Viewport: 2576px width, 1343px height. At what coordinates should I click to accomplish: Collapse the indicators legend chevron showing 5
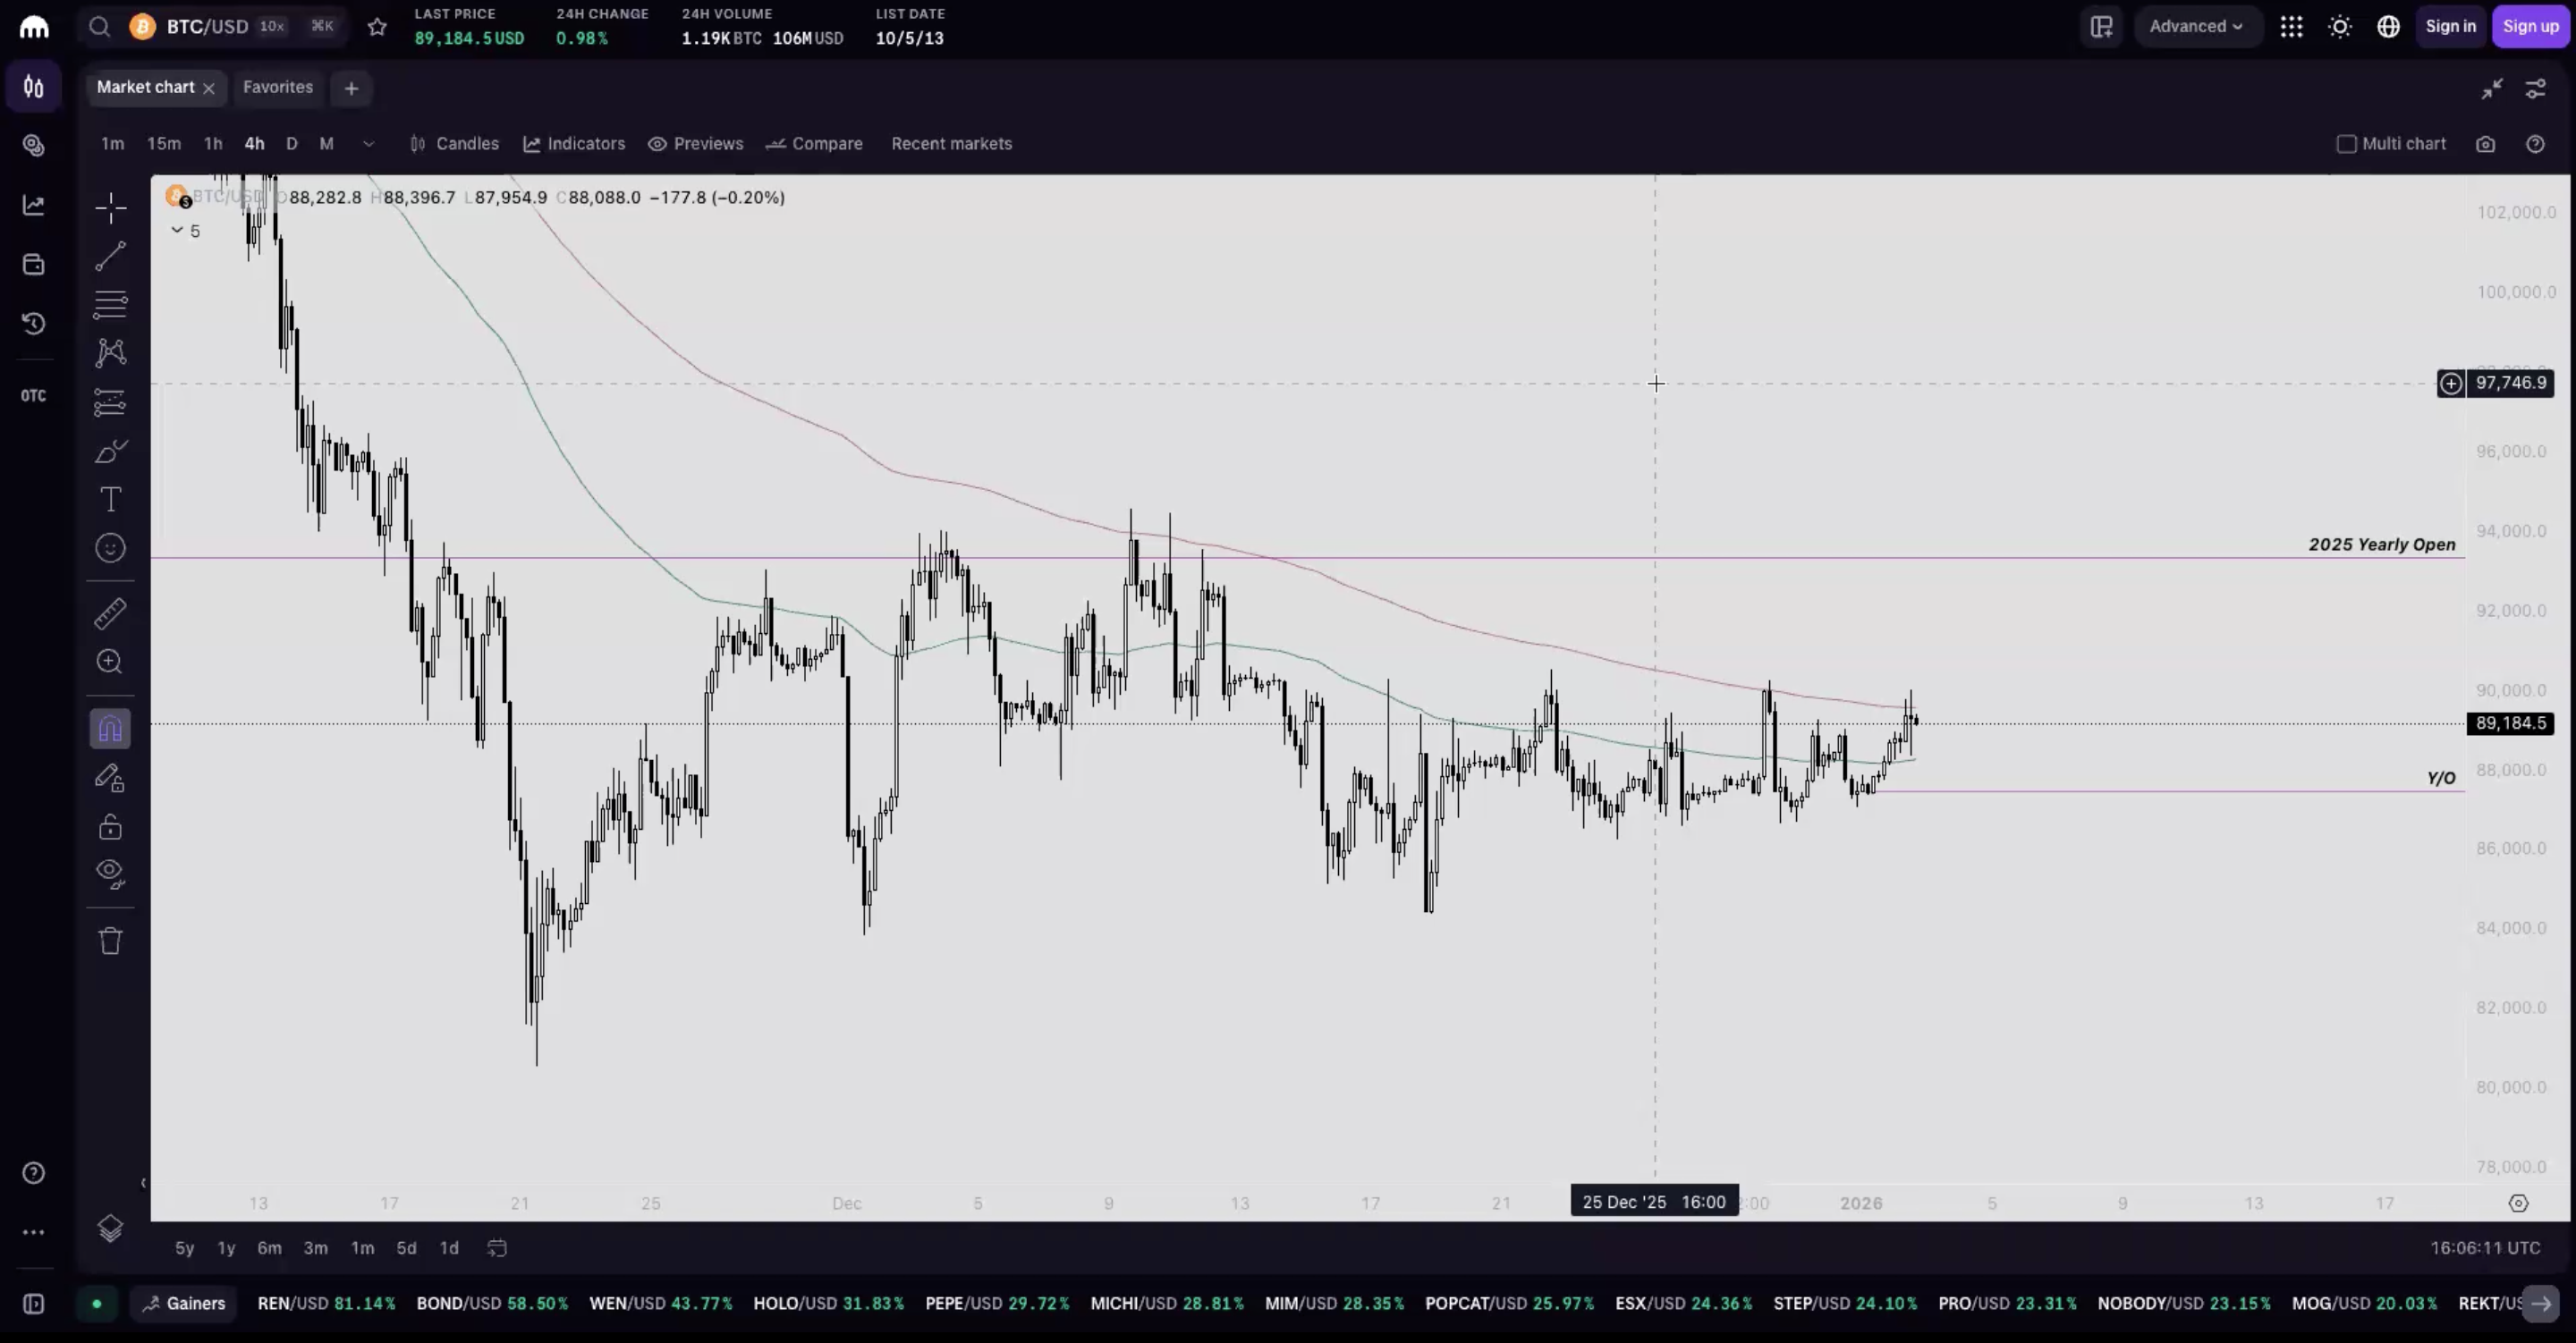coord(177,231)
